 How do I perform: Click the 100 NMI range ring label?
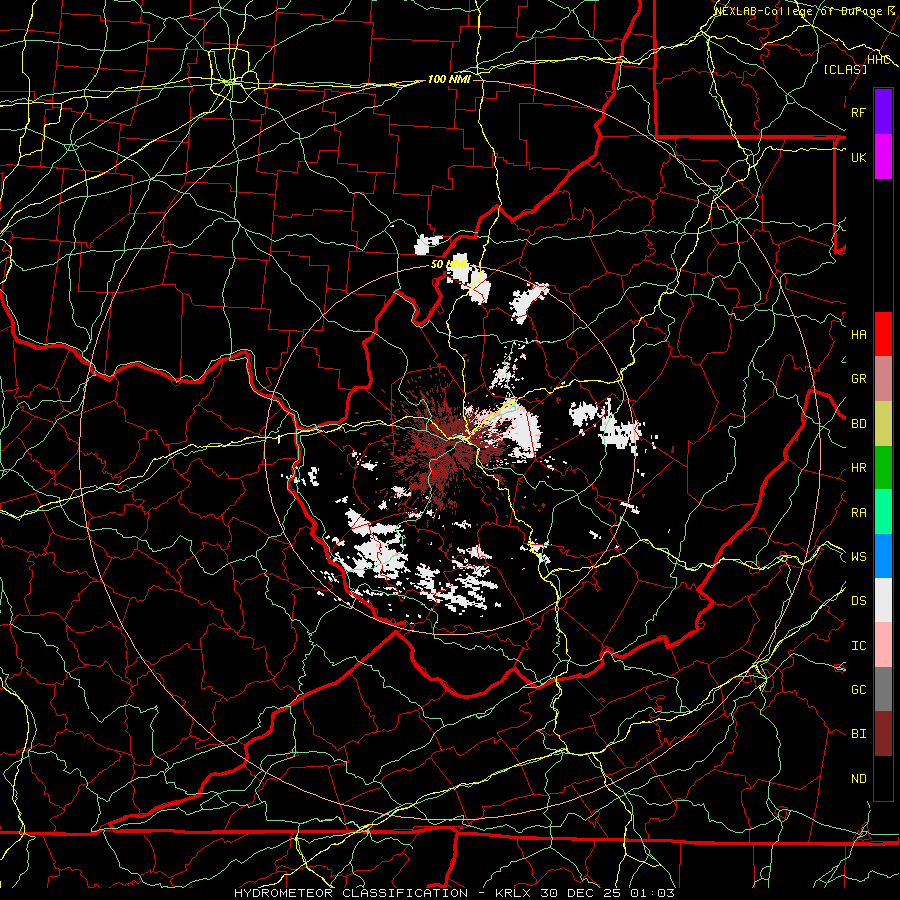(449, 79)
